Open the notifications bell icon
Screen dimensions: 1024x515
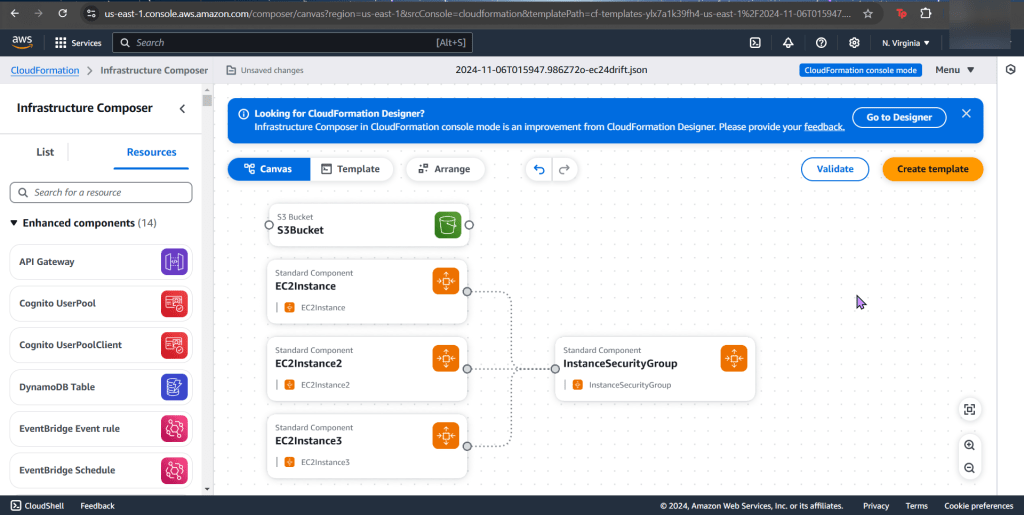point(788,43)
